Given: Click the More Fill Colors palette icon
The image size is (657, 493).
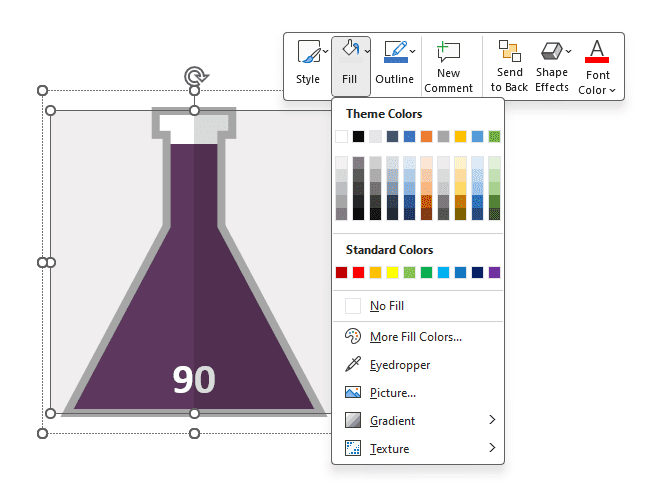Looking at the screenshot, I should (x=353, y=336).
